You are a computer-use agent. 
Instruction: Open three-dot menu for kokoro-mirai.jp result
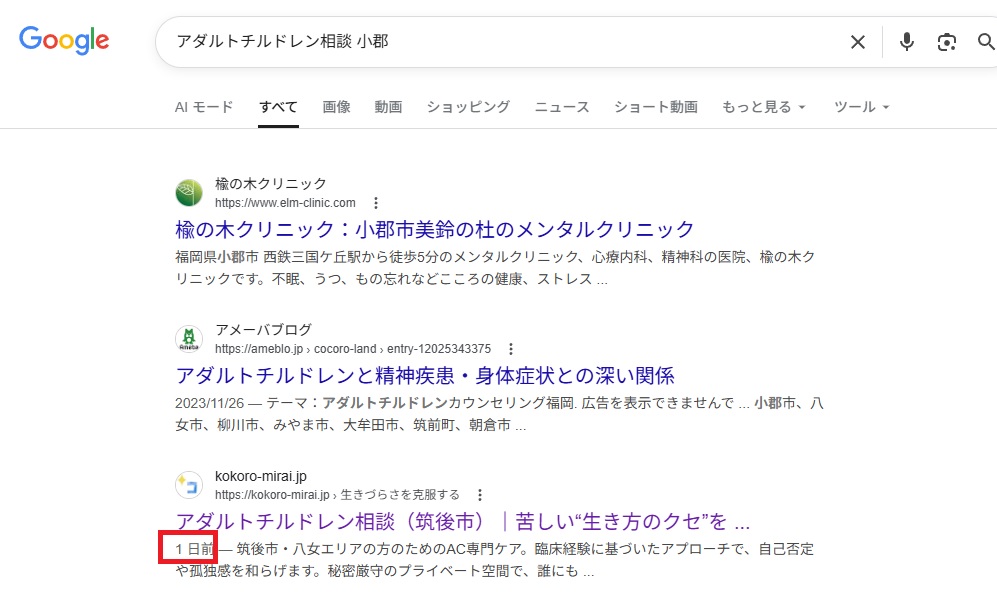point(480,495)
